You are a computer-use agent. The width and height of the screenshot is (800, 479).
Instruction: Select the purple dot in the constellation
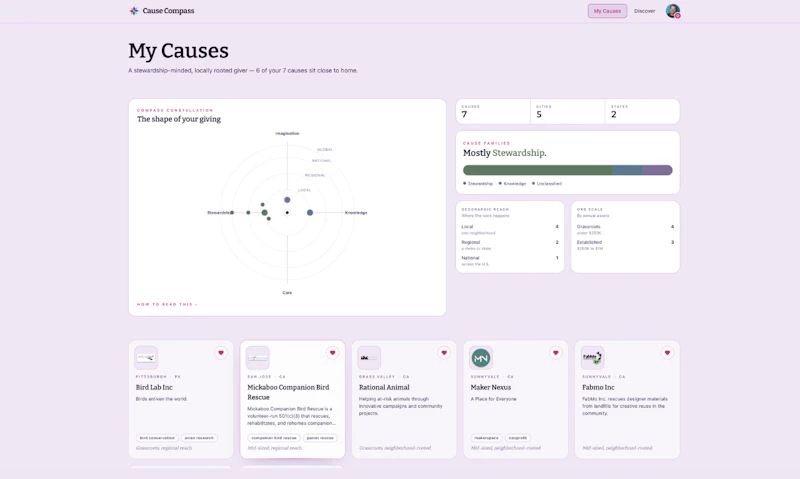pos(287,199)
